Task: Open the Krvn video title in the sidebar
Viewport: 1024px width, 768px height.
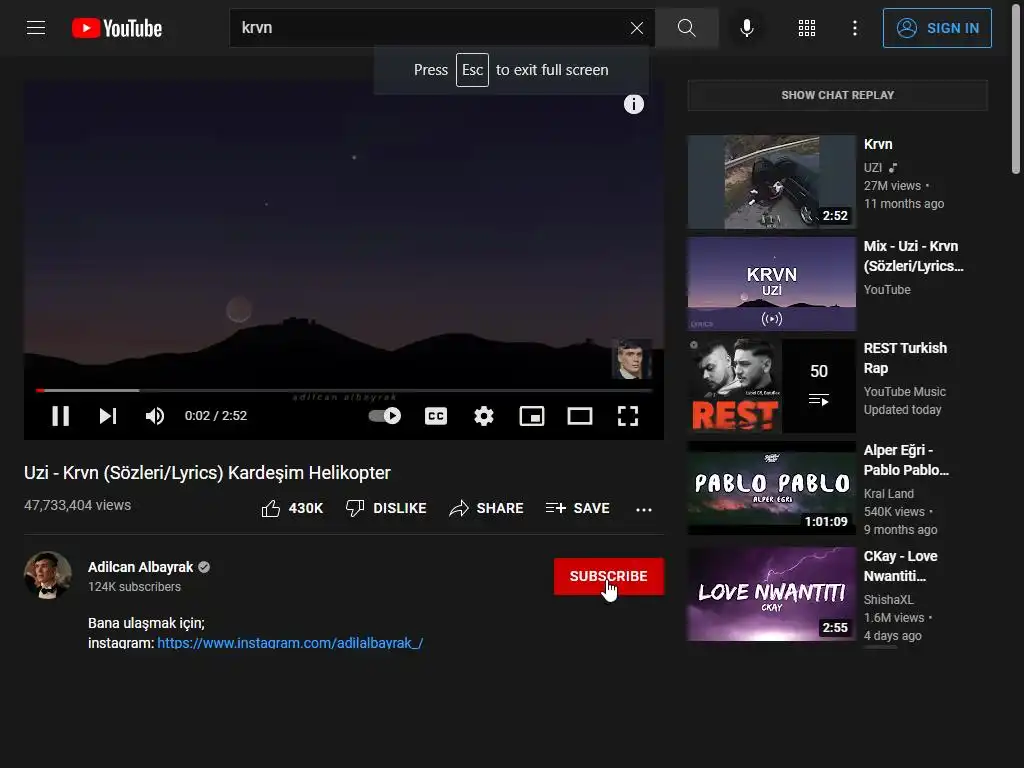Action: point(878,144)
